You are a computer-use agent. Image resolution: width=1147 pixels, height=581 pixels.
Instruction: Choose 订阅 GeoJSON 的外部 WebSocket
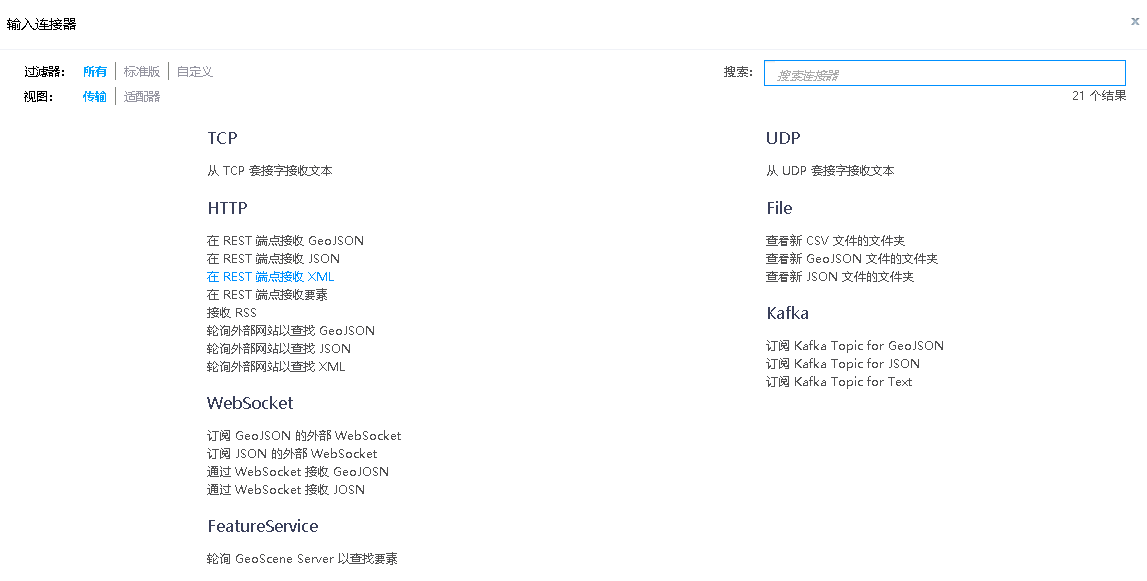tap(304, 436)
